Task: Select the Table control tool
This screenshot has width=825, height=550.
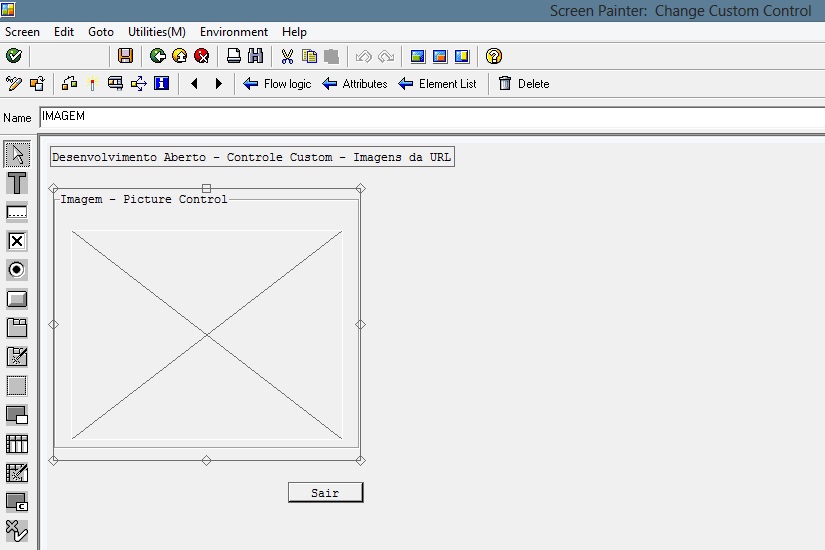Action: click(x=17, y=444)
